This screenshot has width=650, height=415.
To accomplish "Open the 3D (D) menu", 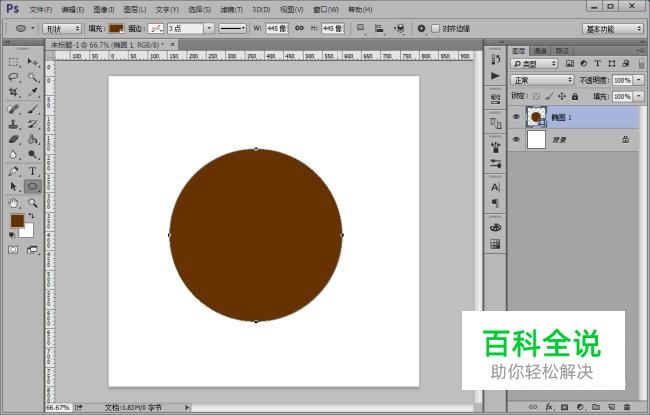I will (261, 9).
